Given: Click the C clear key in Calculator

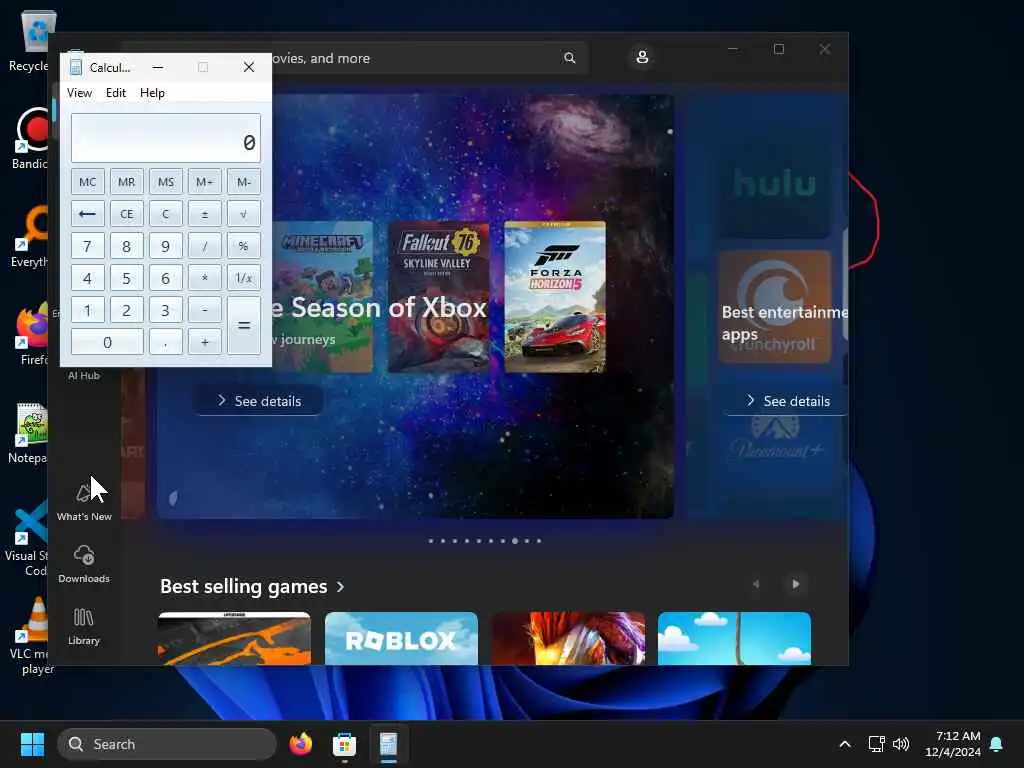Looking at the screenshot, I should [166, 214].
